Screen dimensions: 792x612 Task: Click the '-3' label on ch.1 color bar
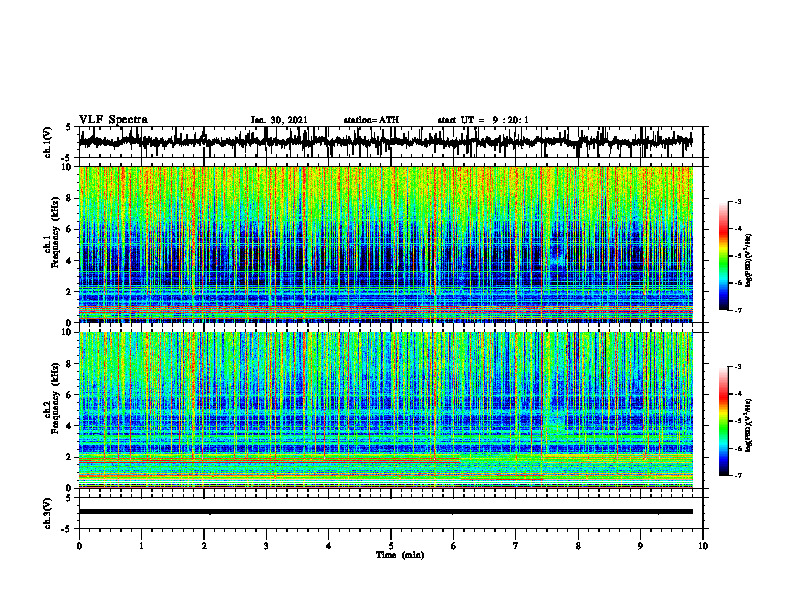[x=737, y=201]
